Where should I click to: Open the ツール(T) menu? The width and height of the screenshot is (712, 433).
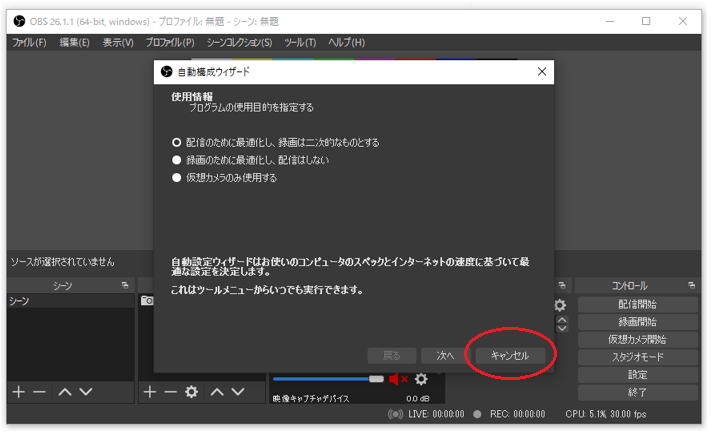coord(300,43)
